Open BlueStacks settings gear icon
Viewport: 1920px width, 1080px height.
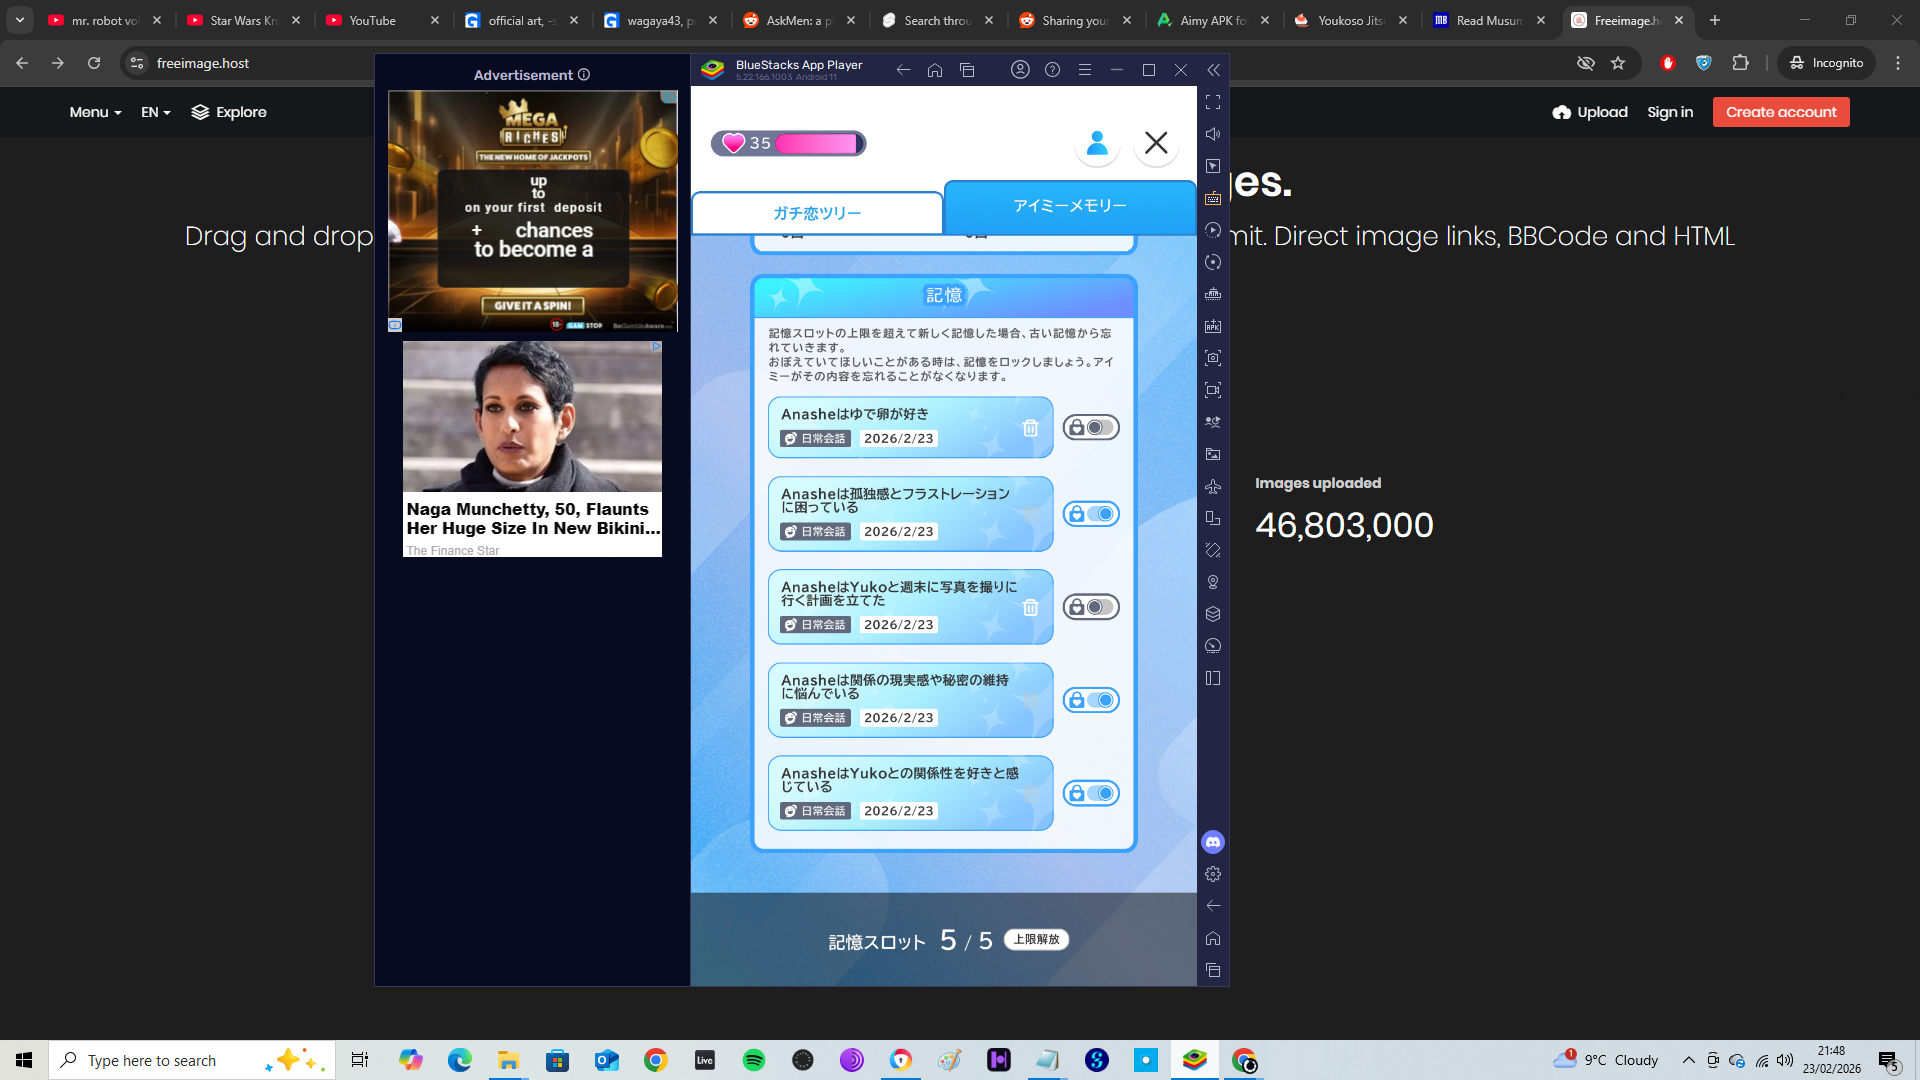tap(1213, 874)
